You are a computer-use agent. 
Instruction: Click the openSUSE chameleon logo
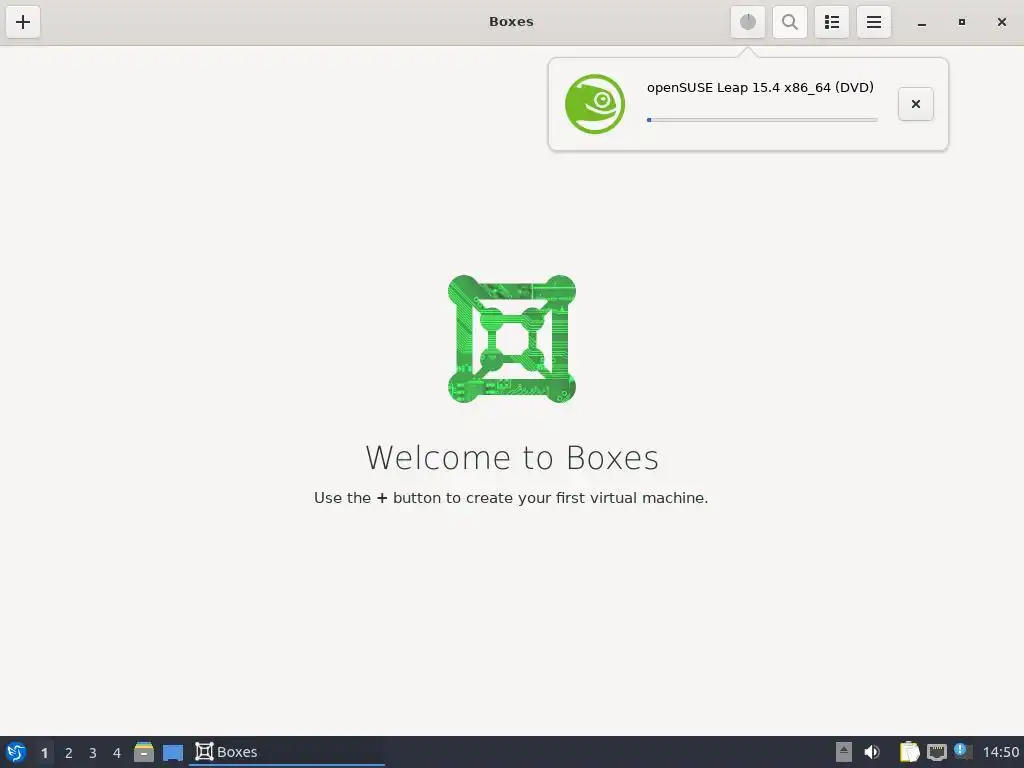[595, 104]
